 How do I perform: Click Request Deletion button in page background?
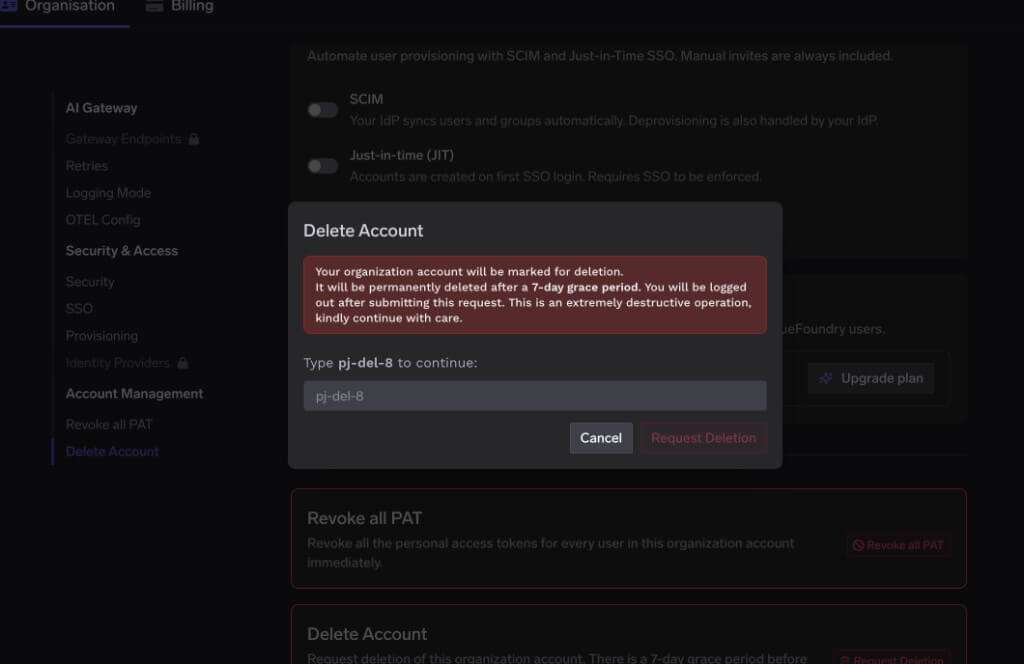pos(891,658)
